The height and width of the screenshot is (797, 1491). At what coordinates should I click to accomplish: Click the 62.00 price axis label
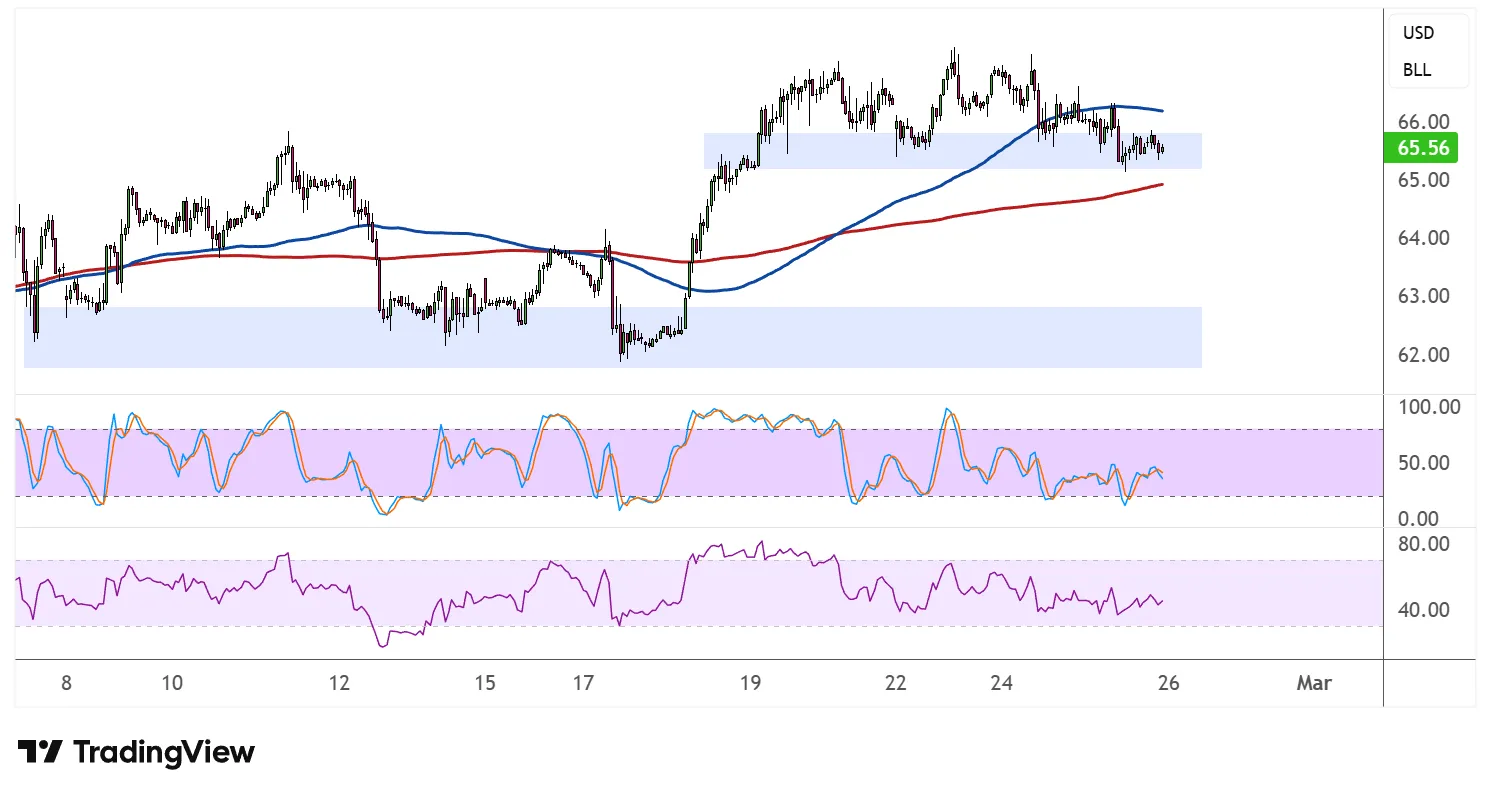click(1423, 355)
